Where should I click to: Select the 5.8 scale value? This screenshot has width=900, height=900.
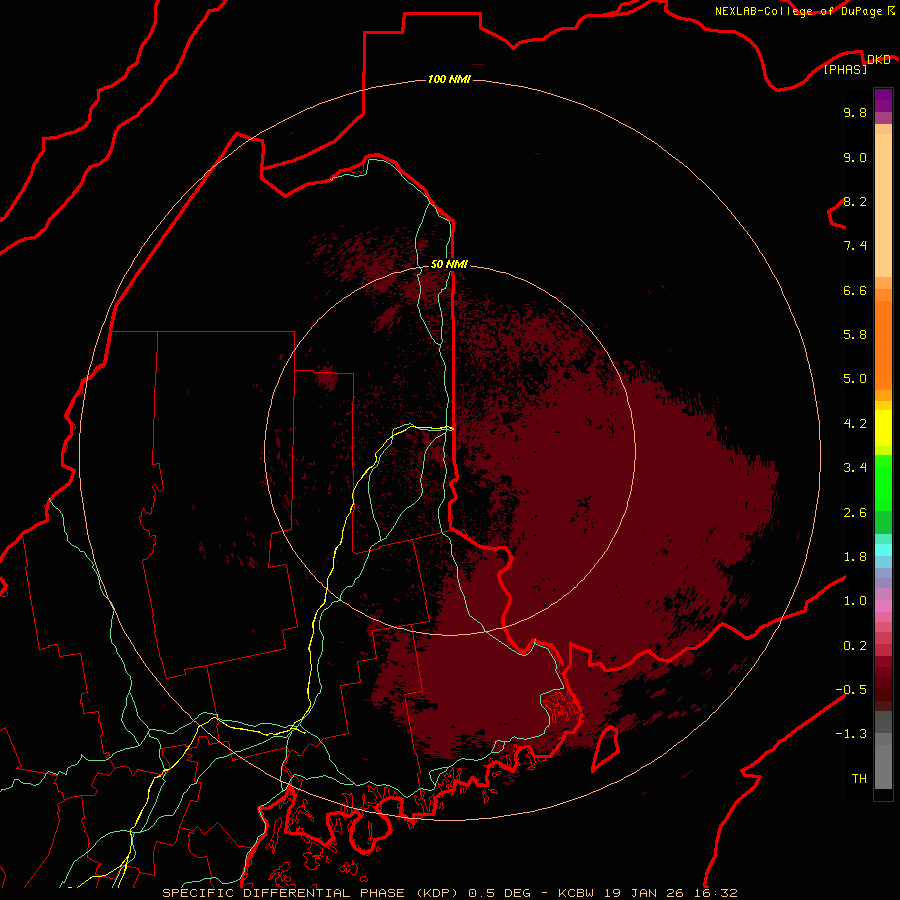click(855, 335)
